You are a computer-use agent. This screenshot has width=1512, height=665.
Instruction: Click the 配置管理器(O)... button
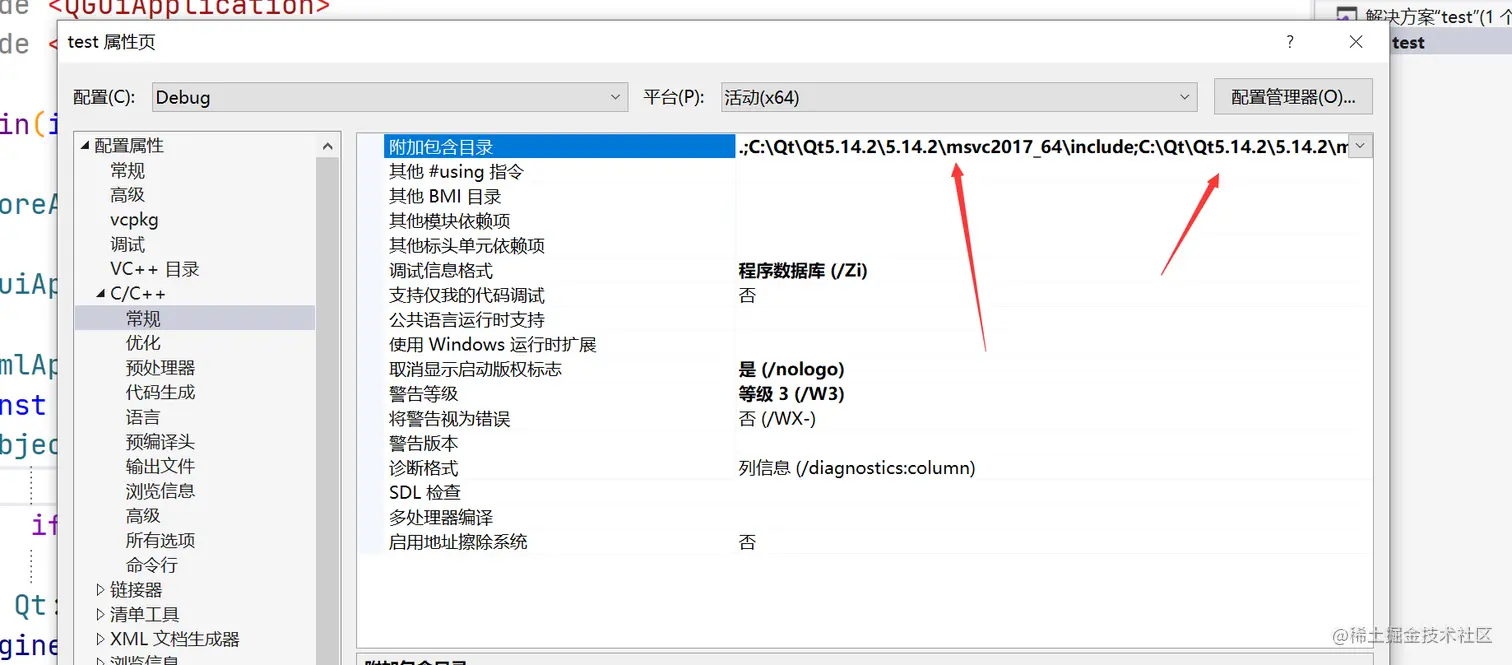[1293, 97]
